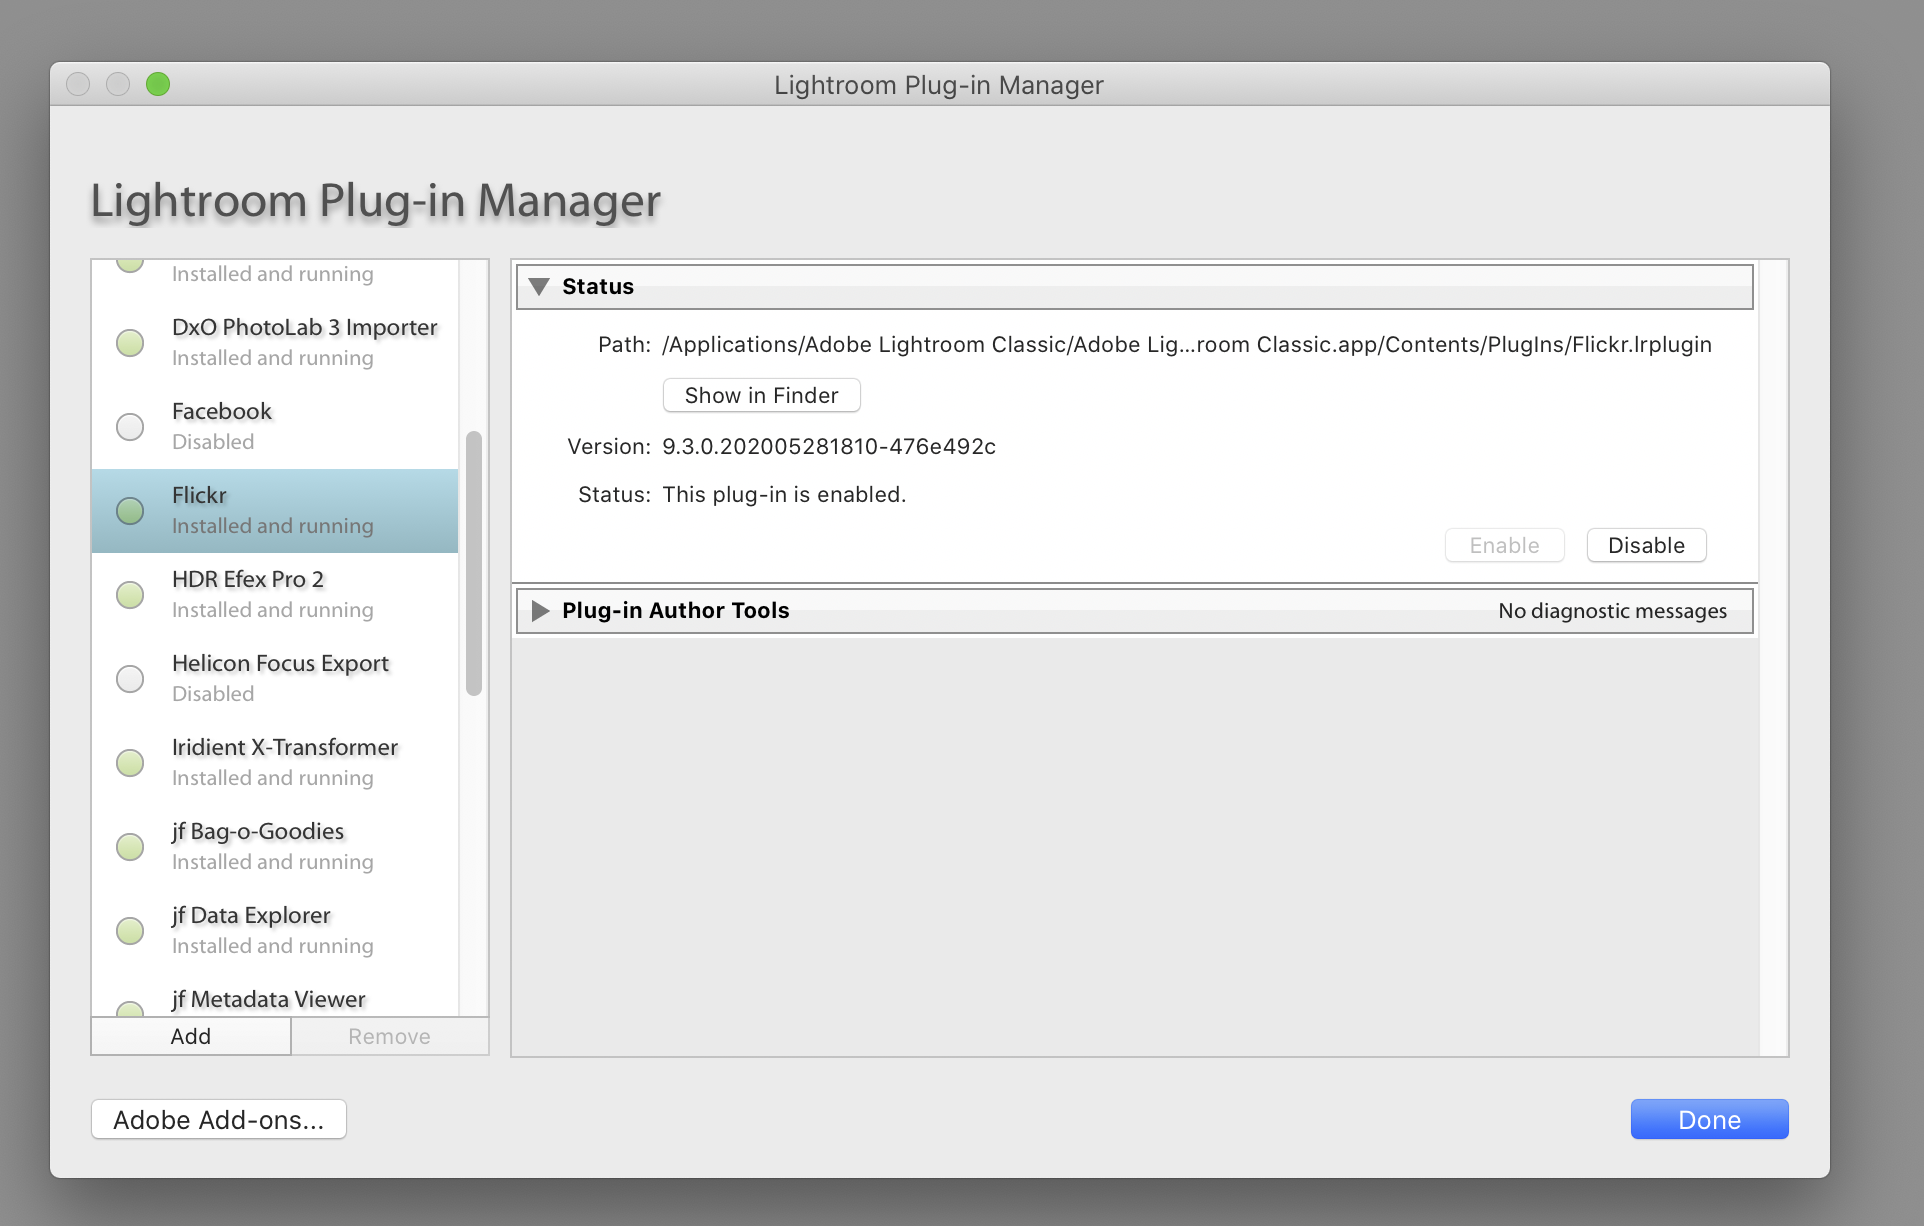Click Show in Finder
Image resolution: width=1924 pixels, height=1226 pixels.
coord(761,395)
